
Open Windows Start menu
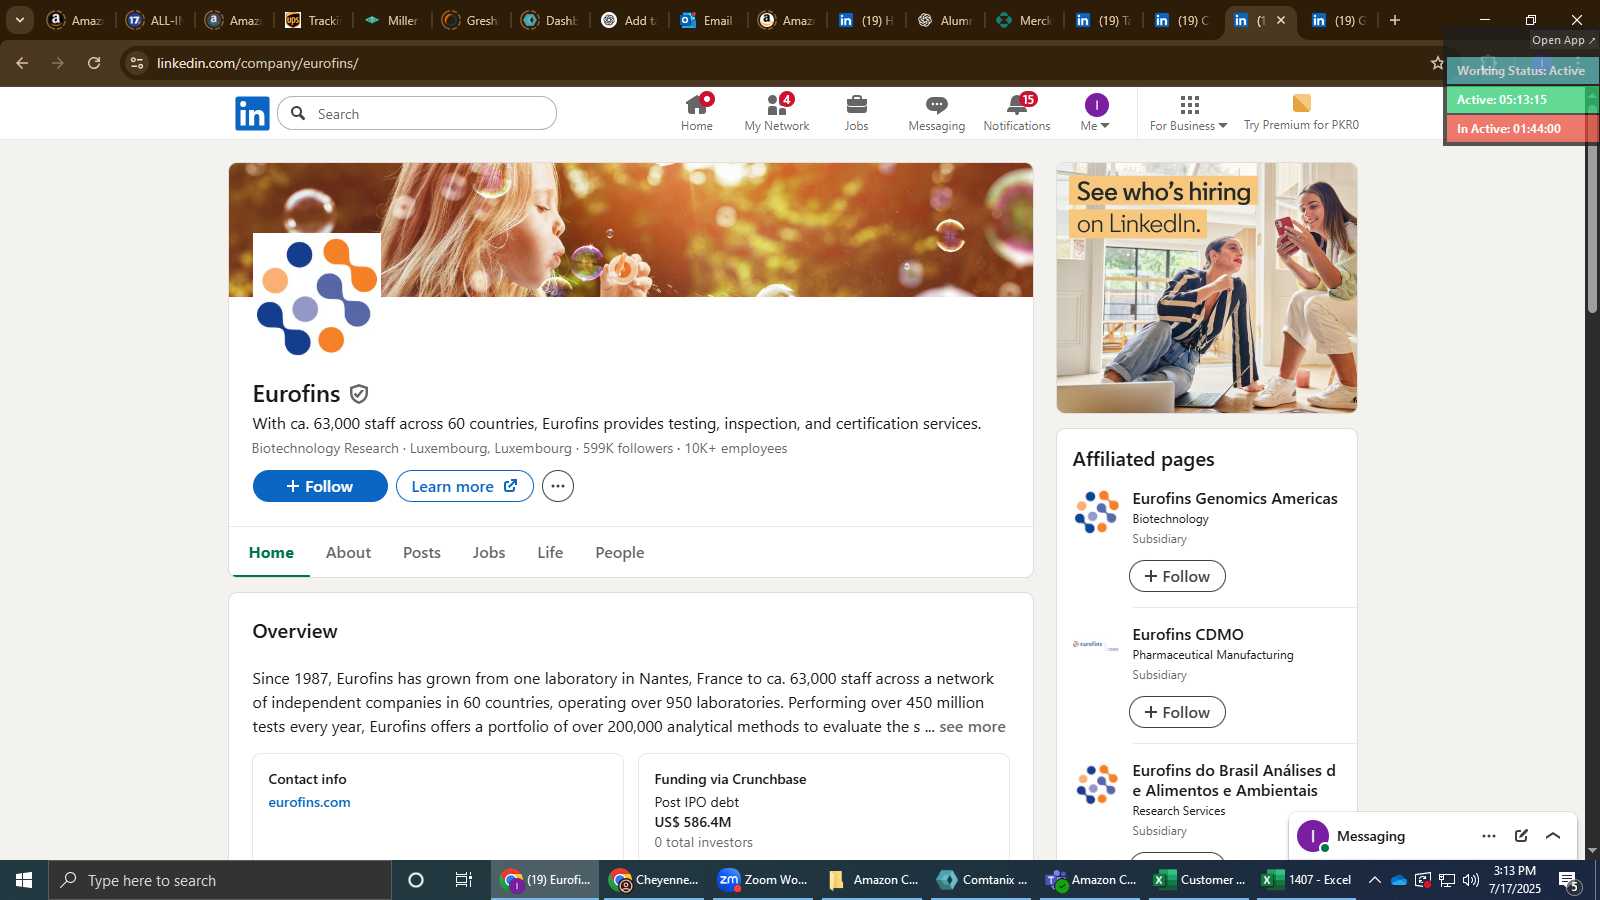[24, 880]
